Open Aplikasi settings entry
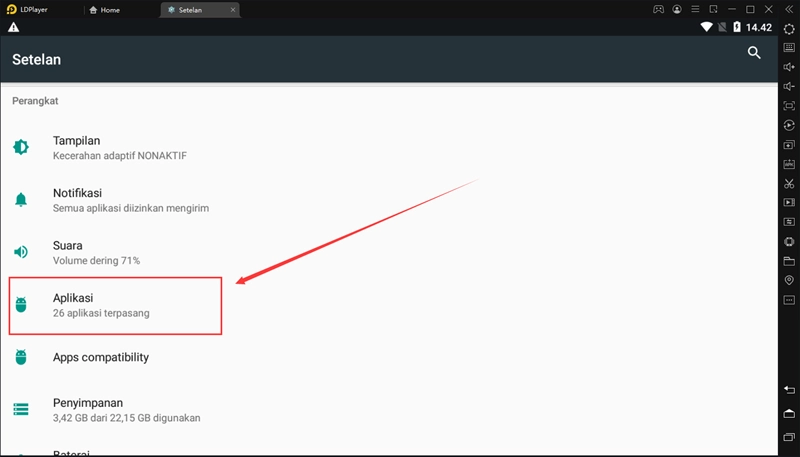800x457 pixels. 389,305
